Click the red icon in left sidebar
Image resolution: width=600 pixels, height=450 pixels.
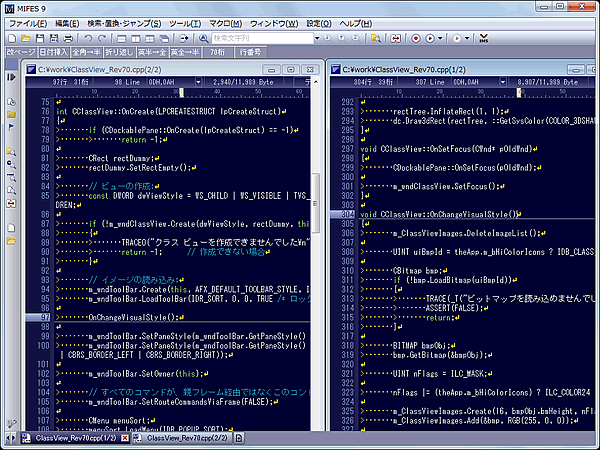pos(9,204)
